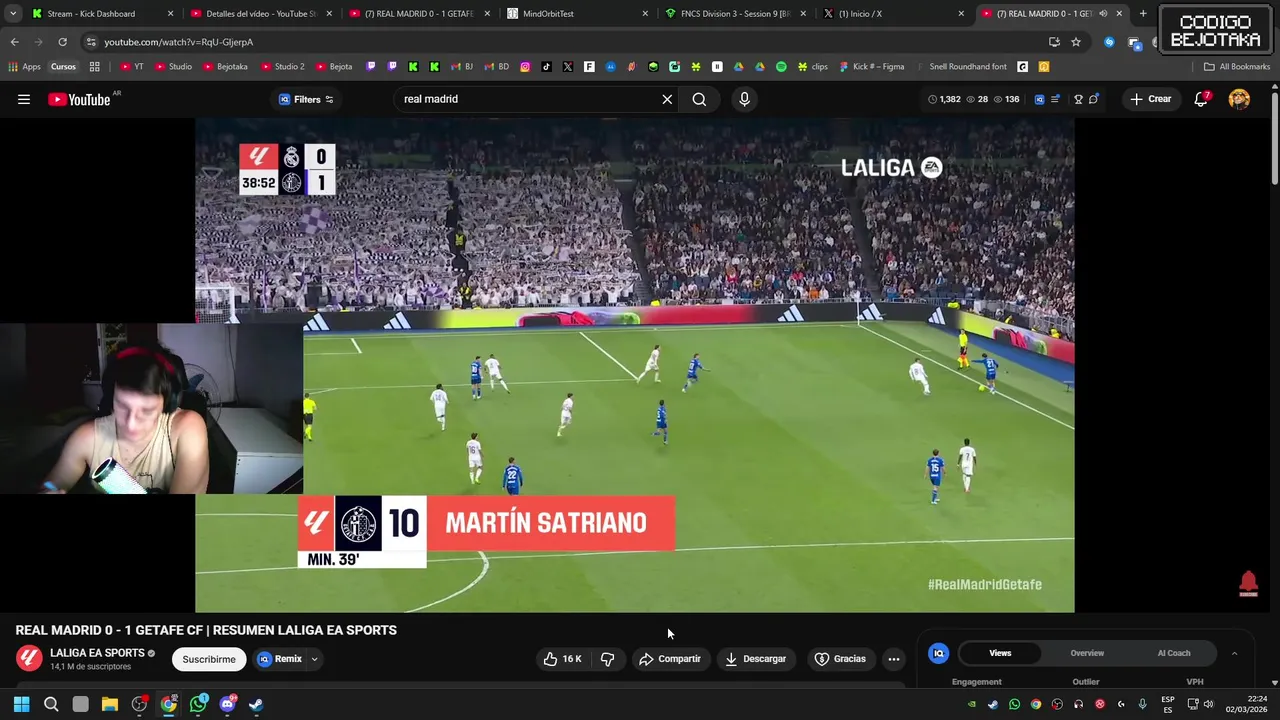Click the Gracias button
The image size is (1280, 720).
[x=840, y=659]
